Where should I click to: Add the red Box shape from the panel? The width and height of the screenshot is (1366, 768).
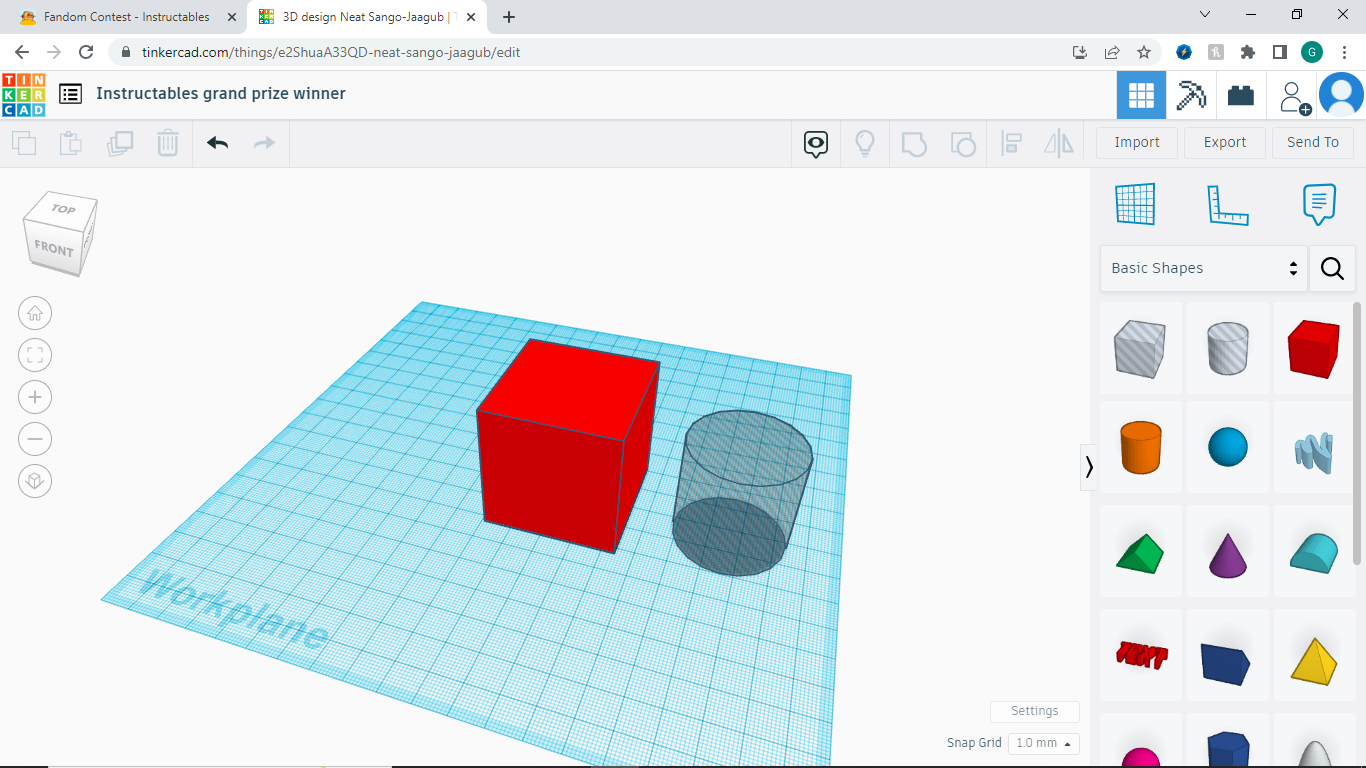[x=1313, y=348]
